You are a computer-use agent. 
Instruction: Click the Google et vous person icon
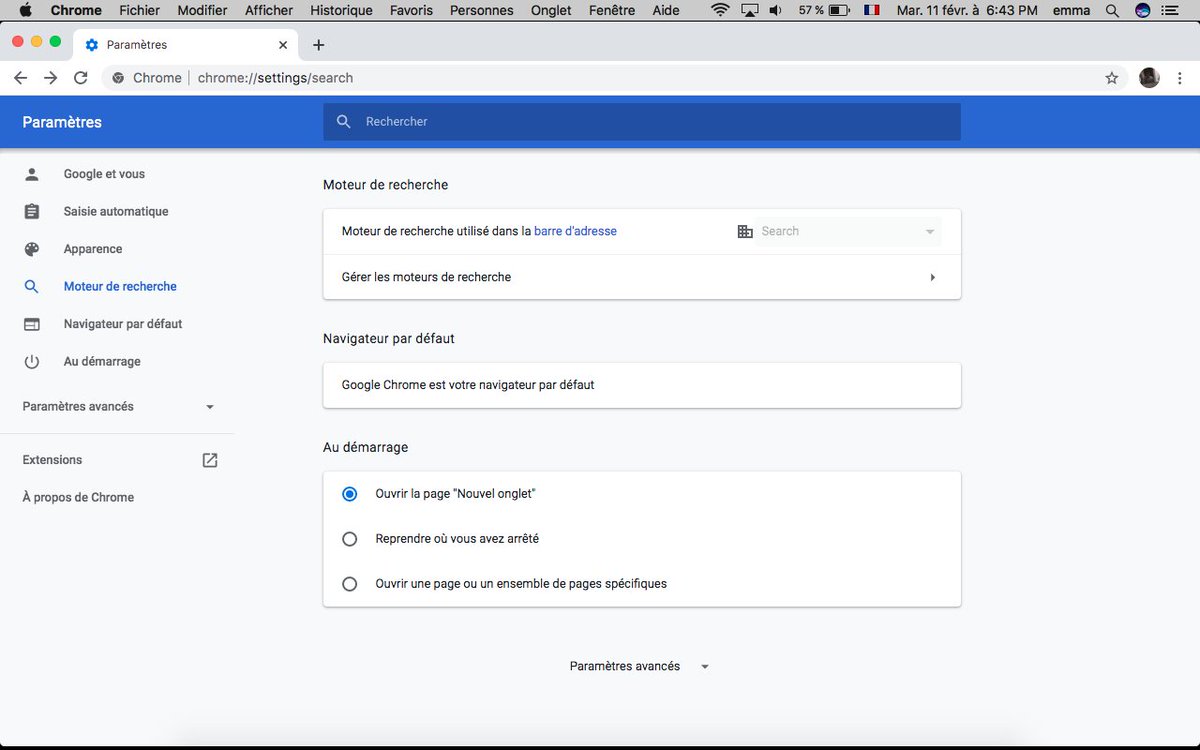(32, 174)
